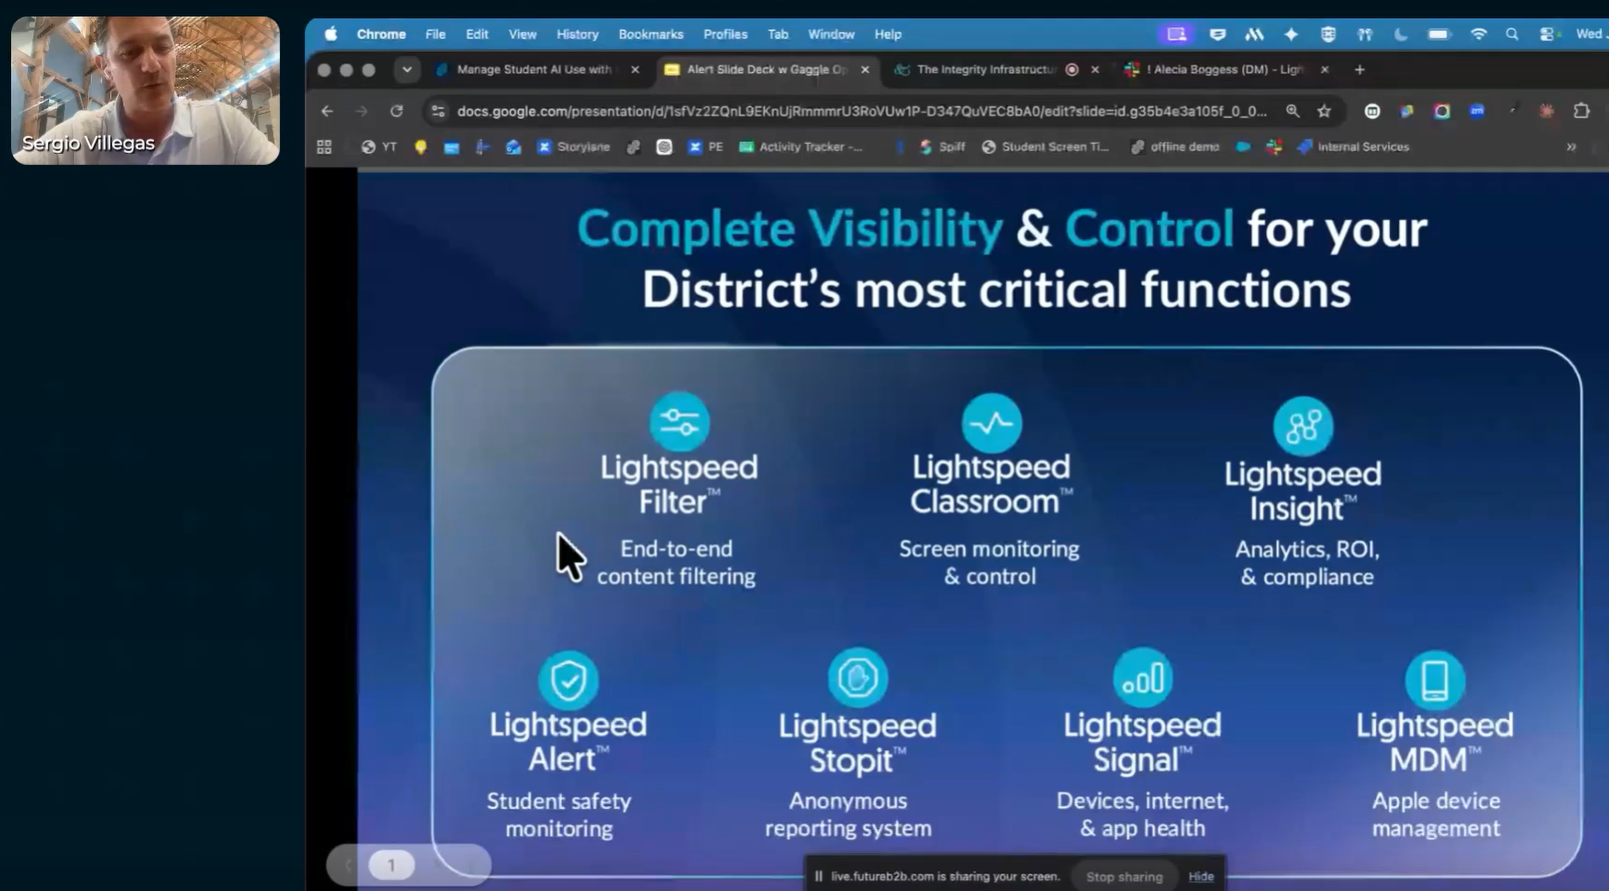Open the History menu
The image size is (1609, 891).
(577, 34)
